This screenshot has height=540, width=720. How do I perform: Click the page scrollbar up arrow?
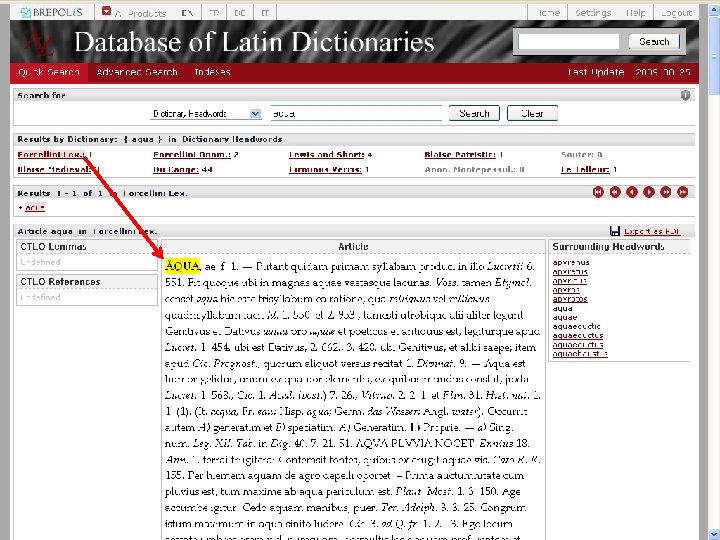click(714, 10)
